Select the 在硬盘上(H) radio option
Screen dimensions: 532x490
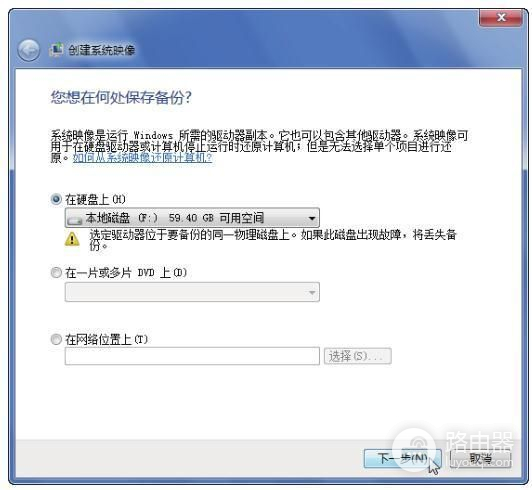pos(56,199)
